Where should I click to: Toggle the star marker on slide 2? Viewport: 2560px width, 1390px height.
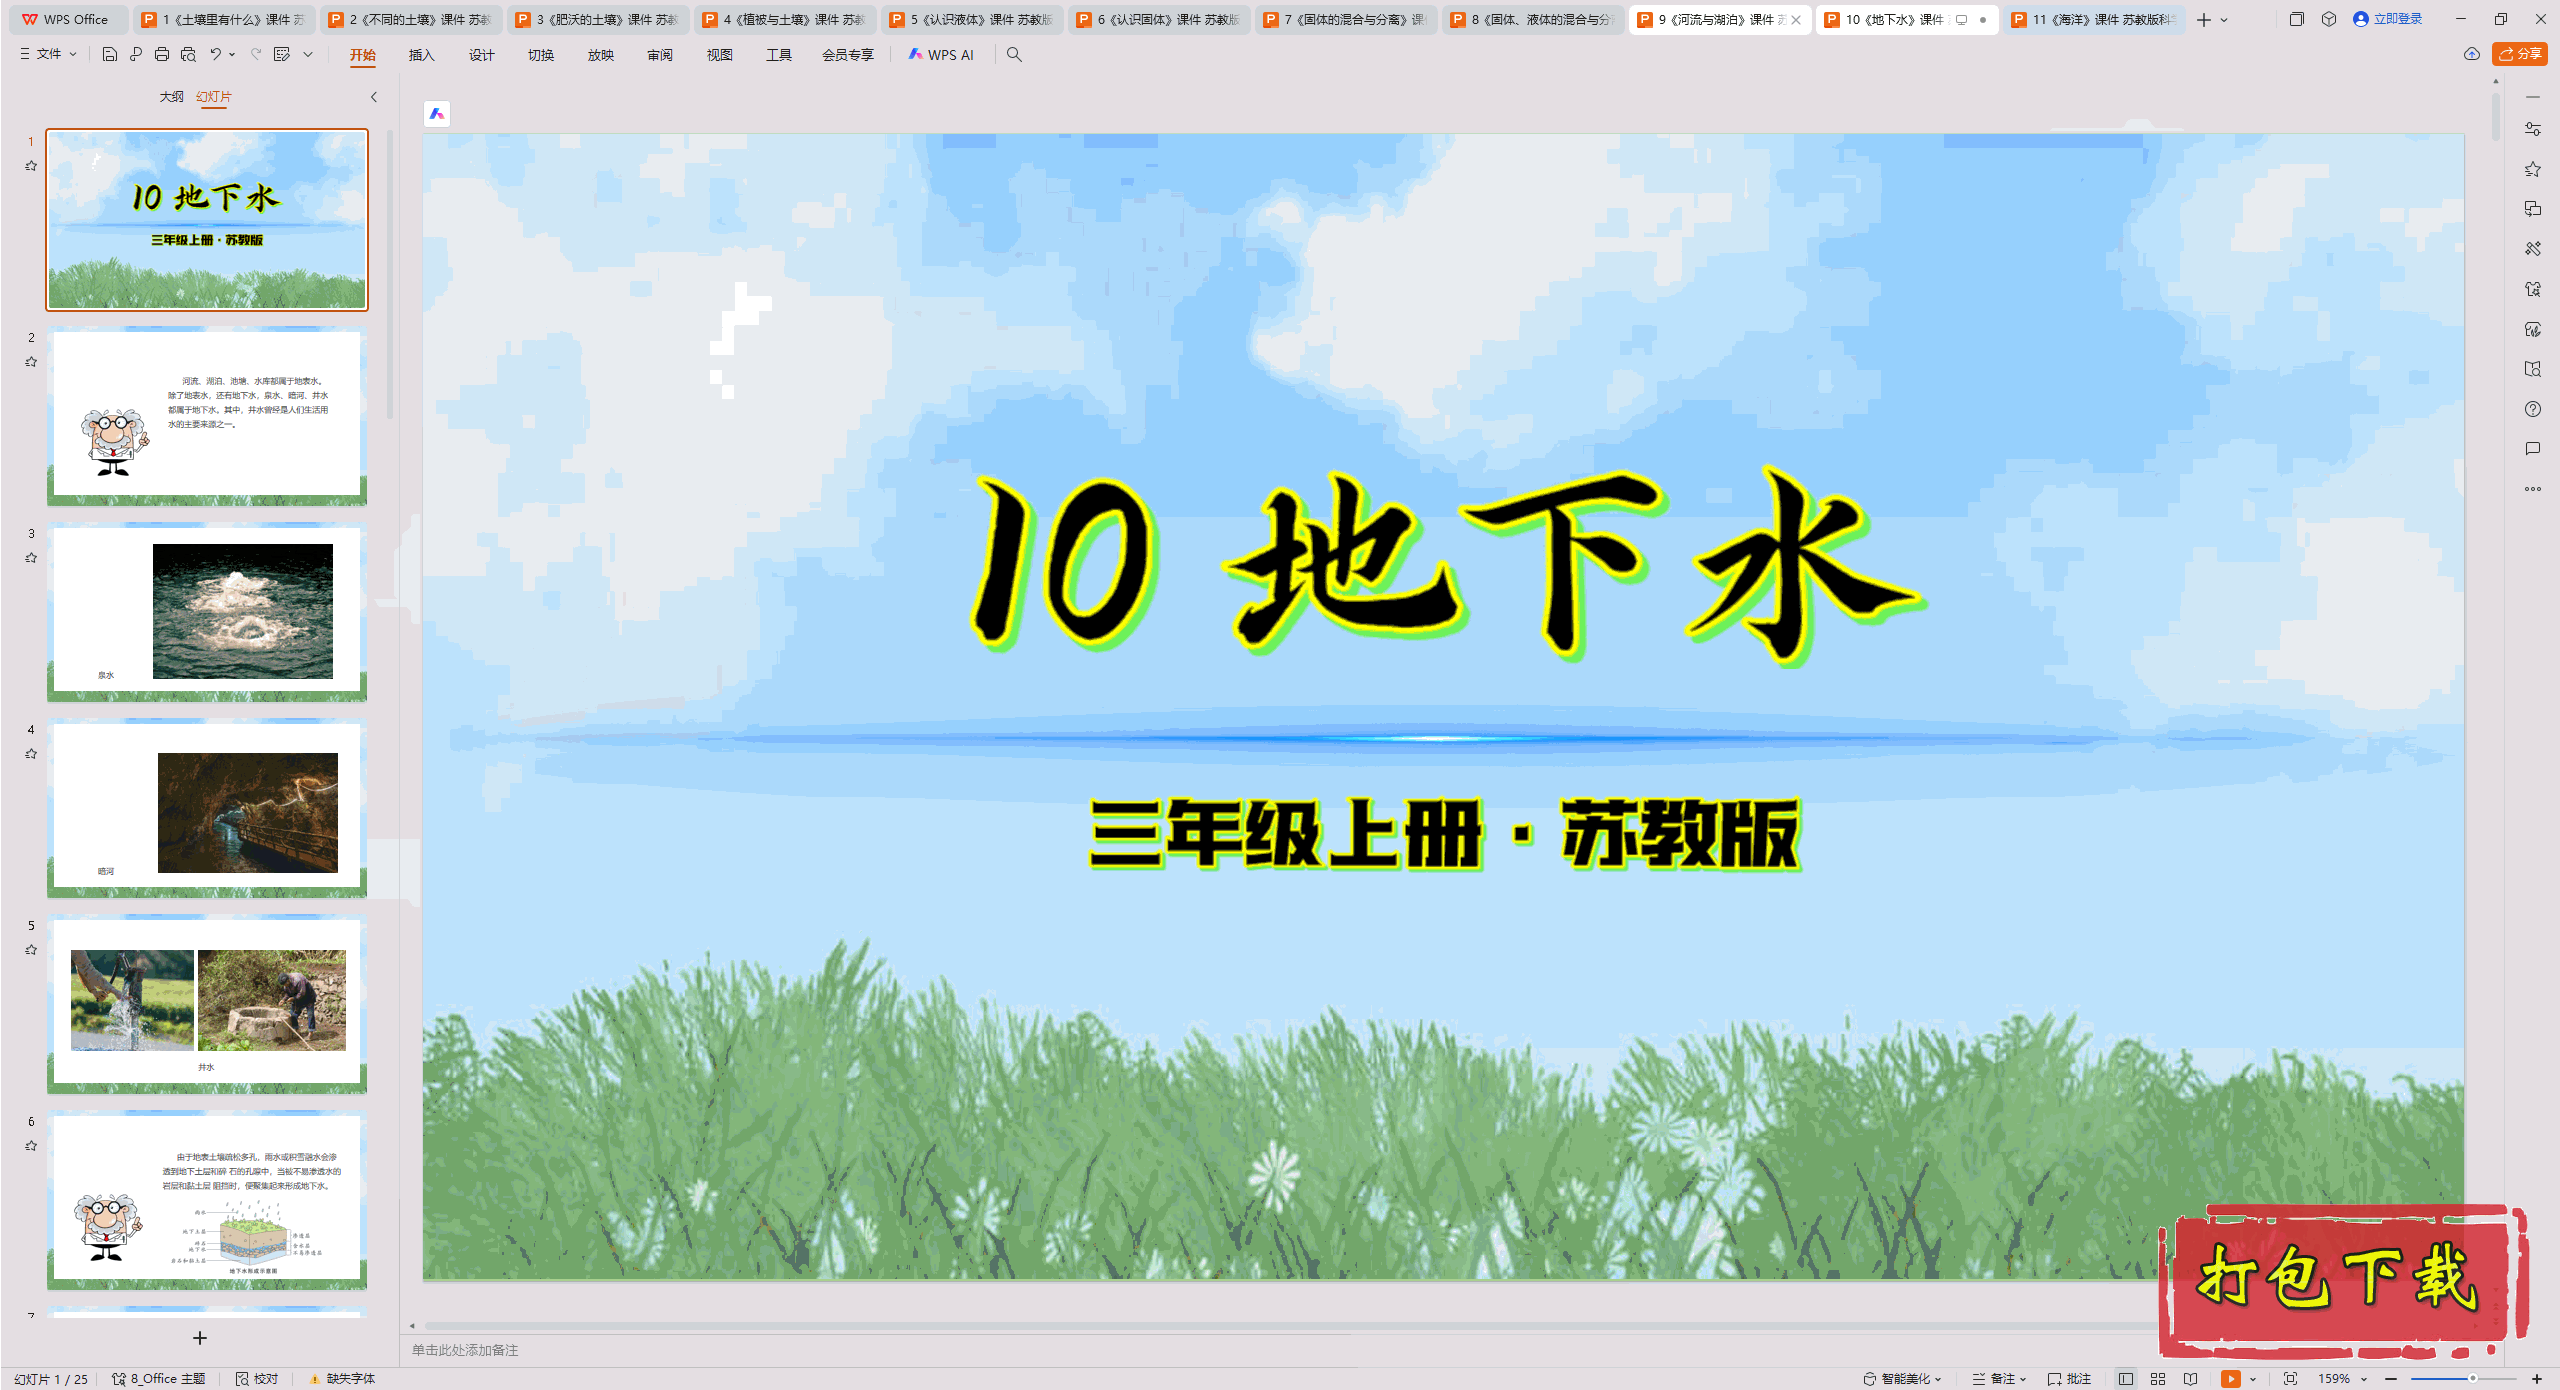(x=31, y=362)
